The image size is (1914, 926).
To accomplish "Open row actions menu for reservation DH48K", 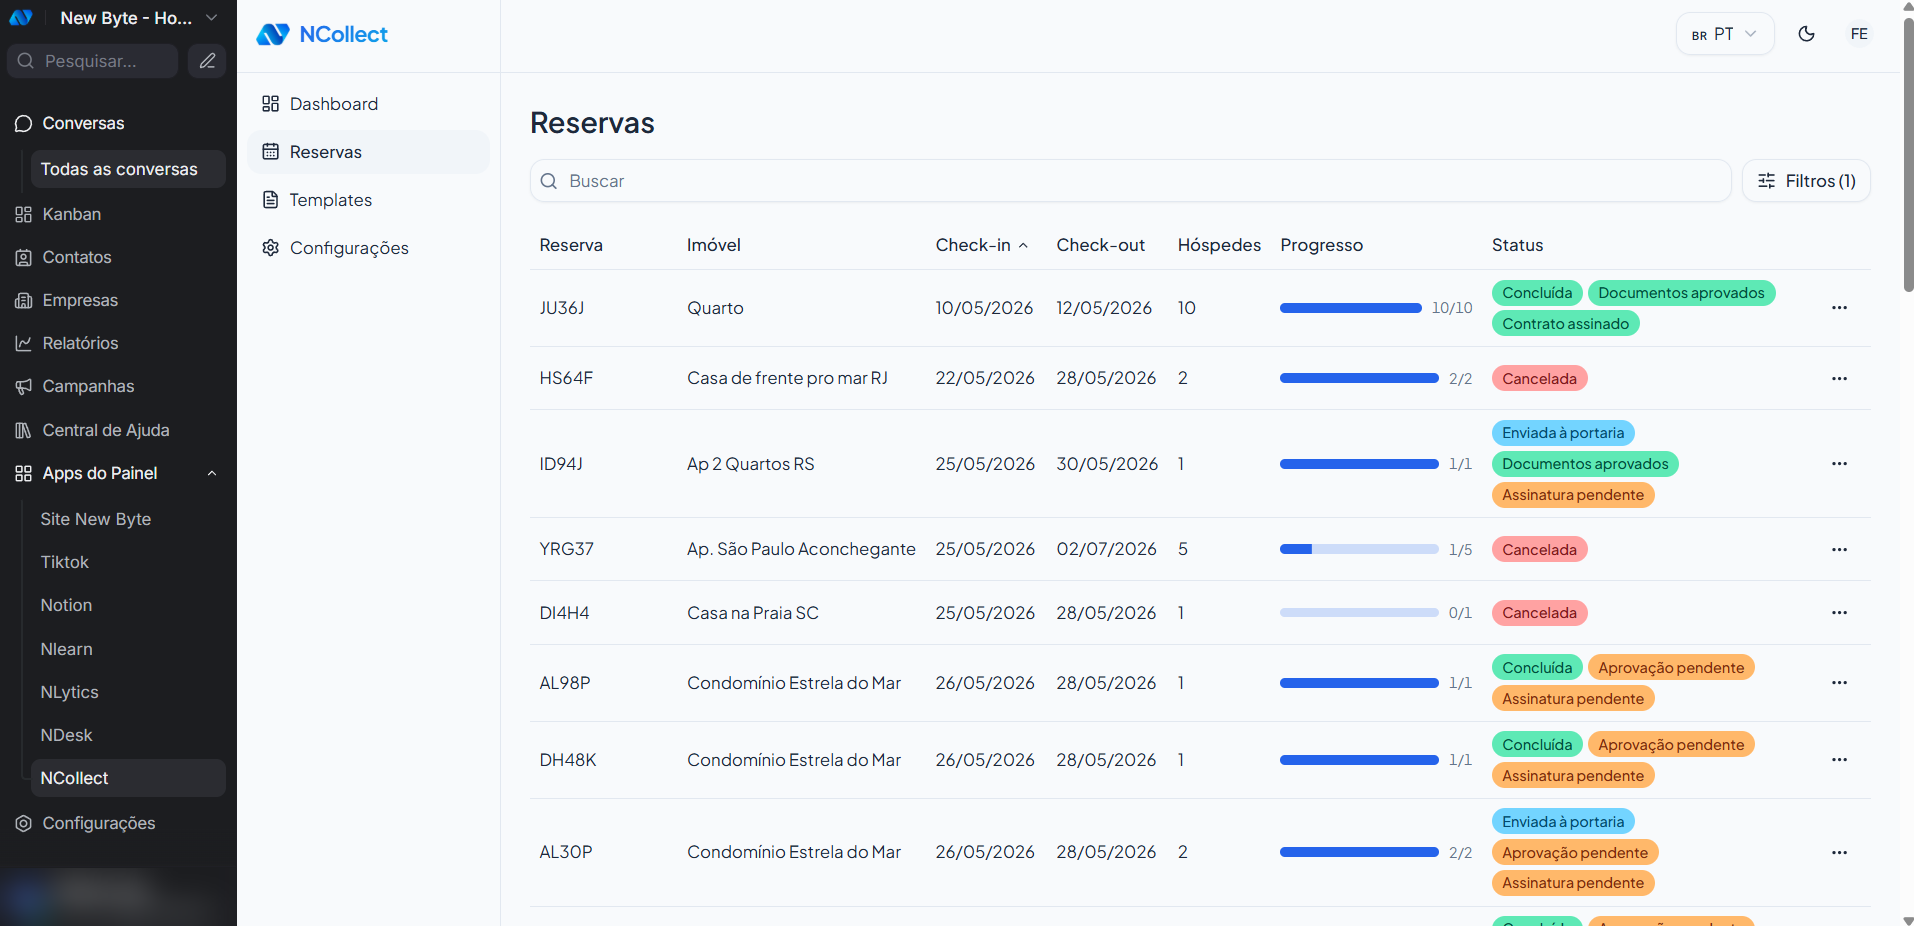I will coord(1839,760).
